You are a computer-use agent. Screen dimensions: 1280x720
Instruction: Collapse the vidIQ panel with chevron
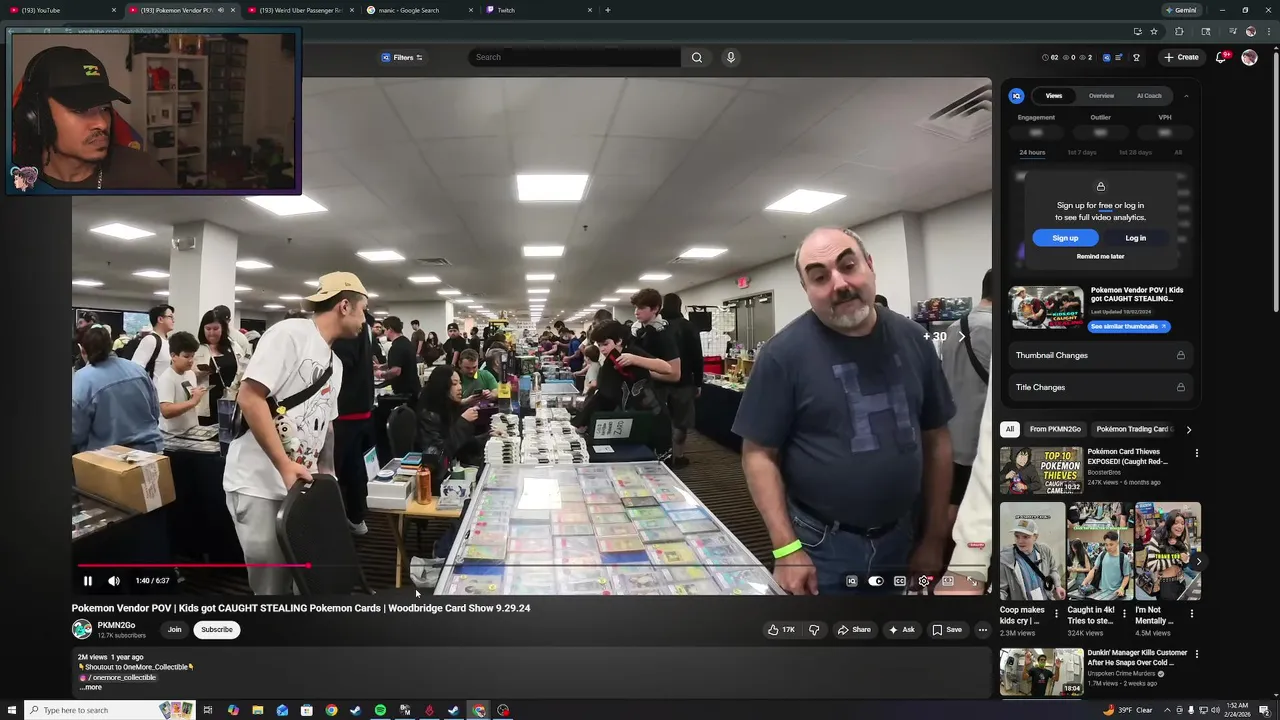pyautogui.click(x=1186, y=96)
